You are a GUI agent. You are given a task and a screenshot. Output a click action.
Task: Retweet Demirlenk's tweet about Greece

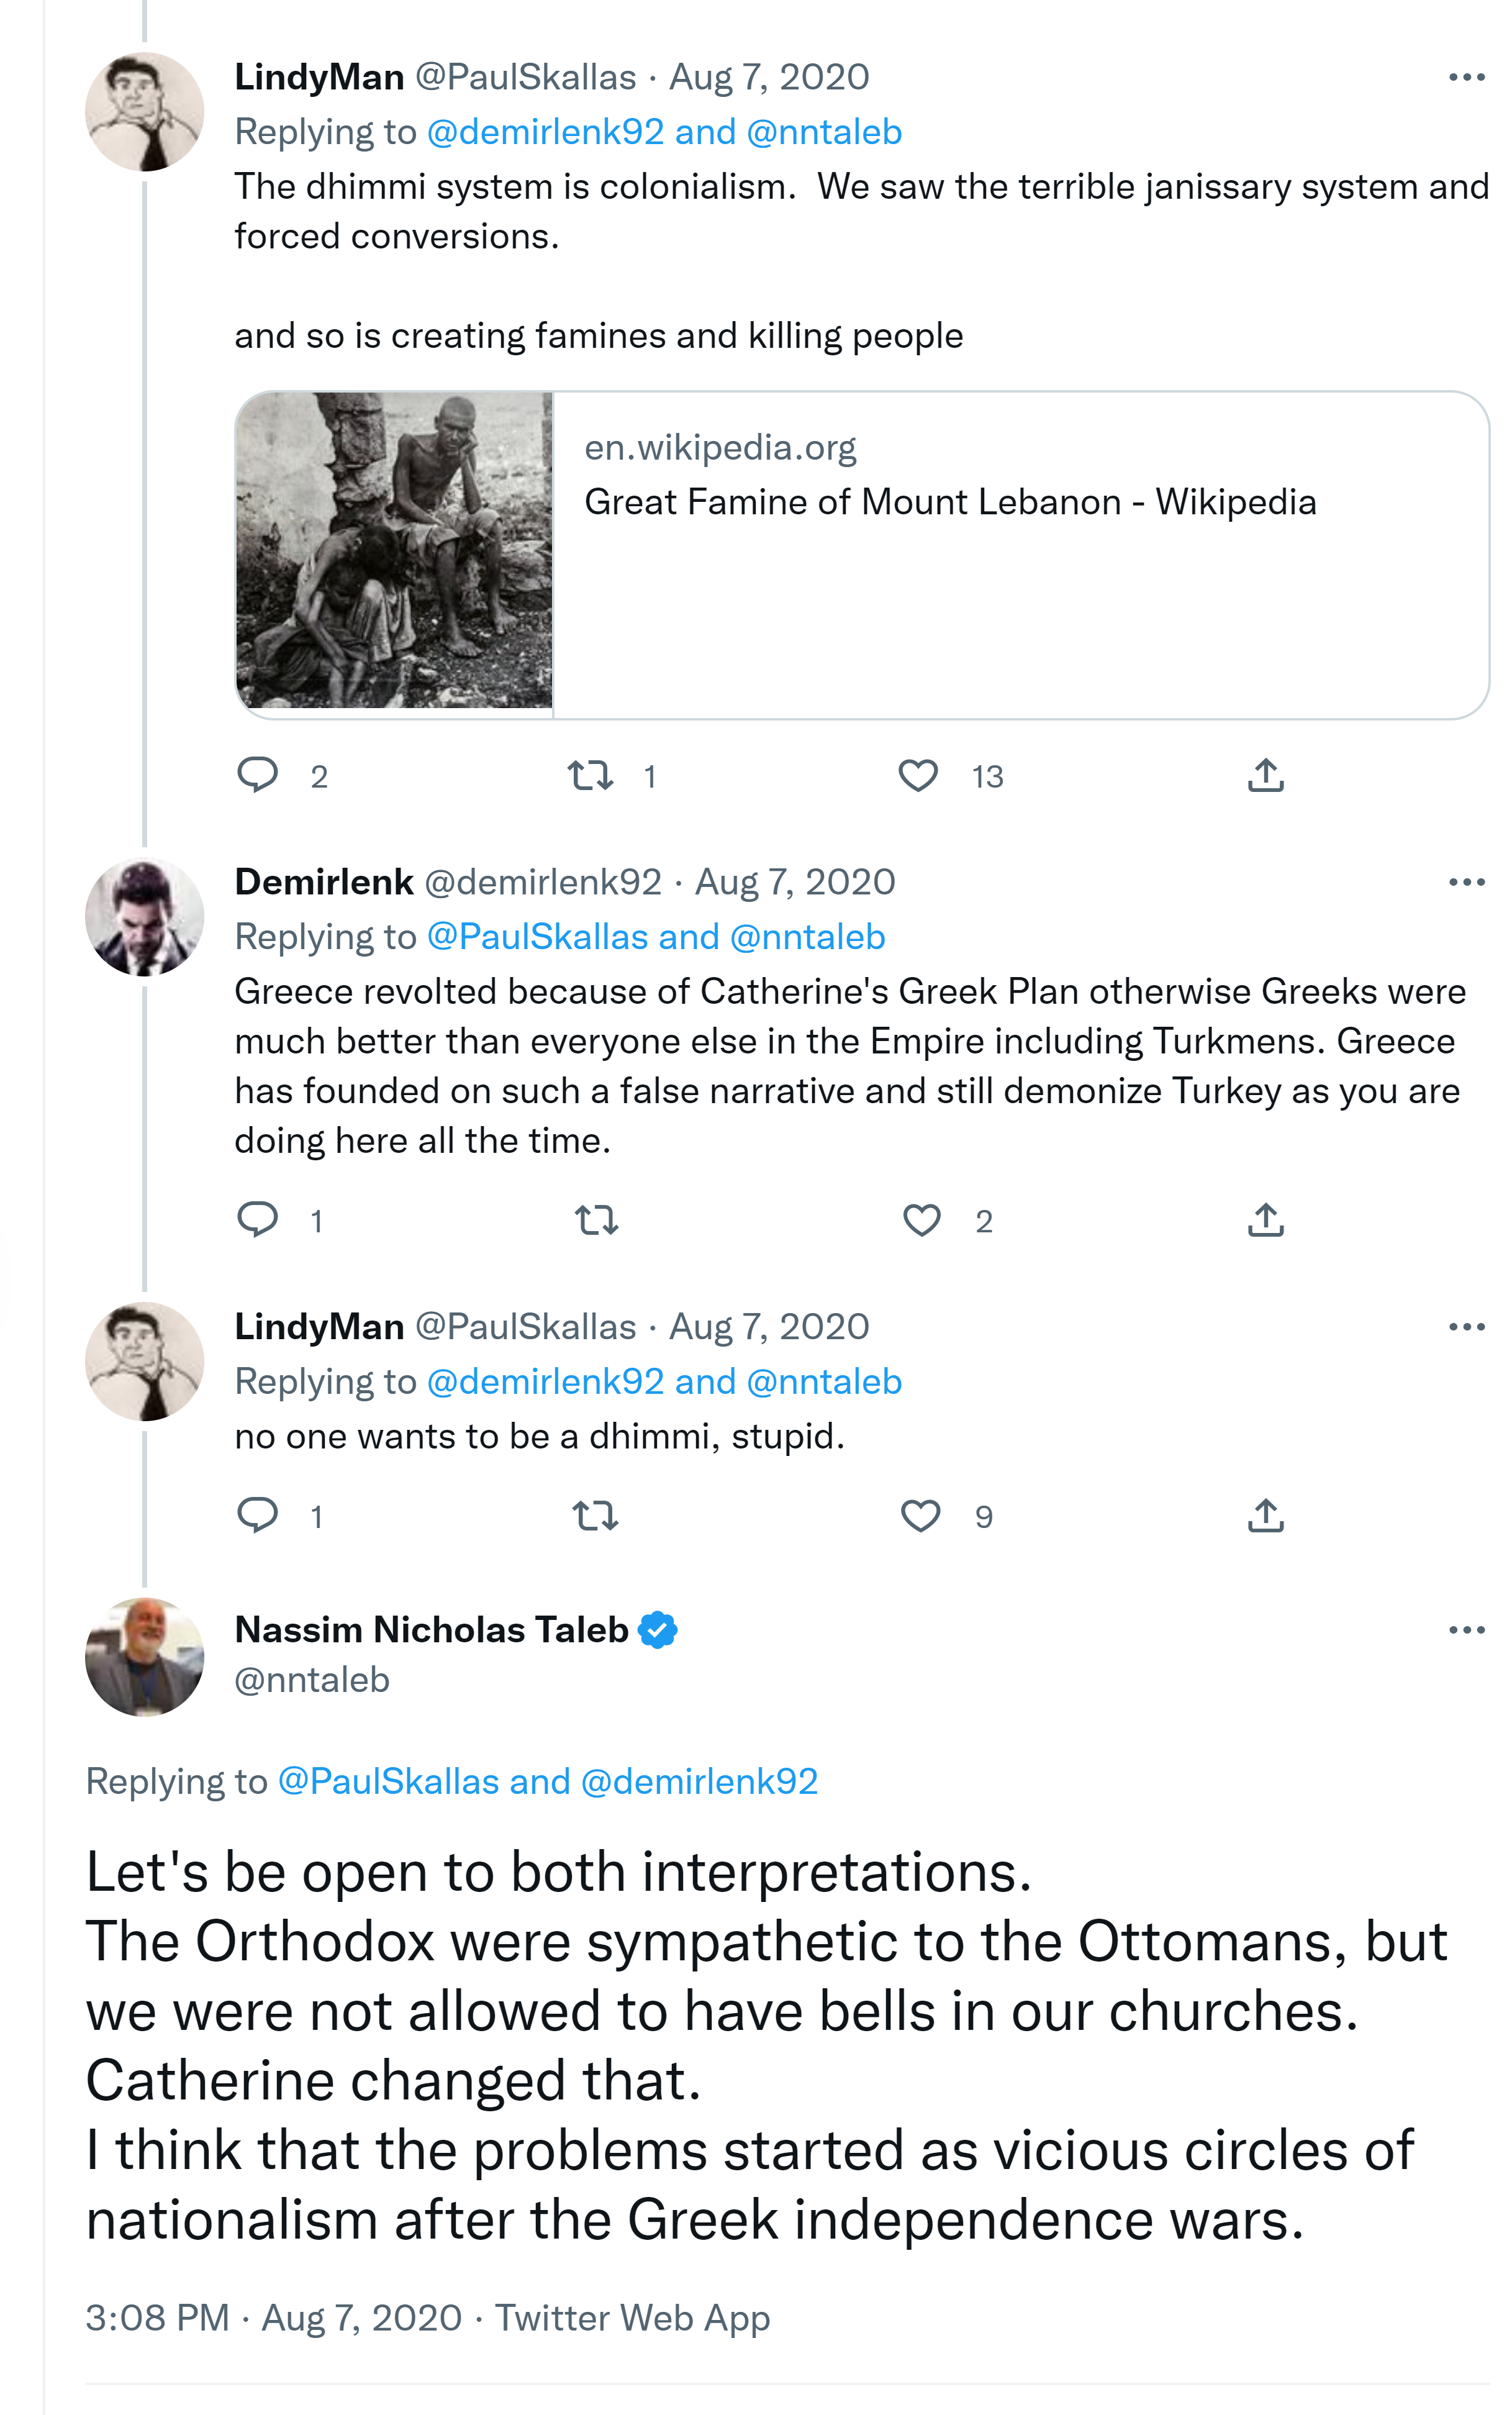597,1220
